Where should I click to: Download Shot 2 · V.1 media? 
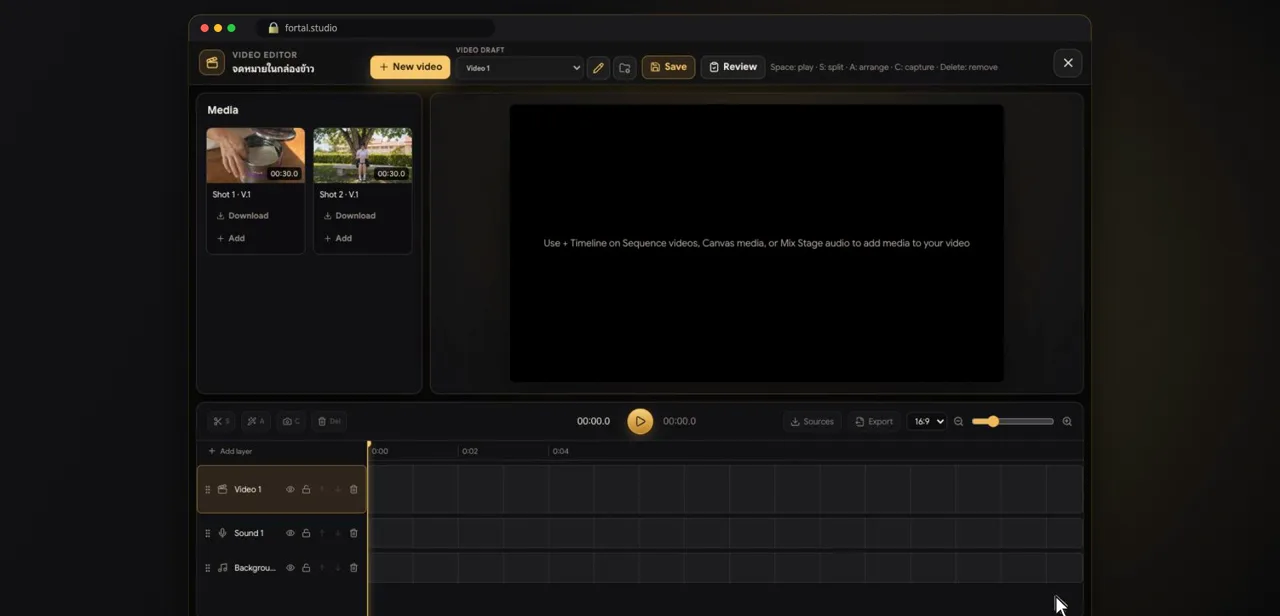350,216
